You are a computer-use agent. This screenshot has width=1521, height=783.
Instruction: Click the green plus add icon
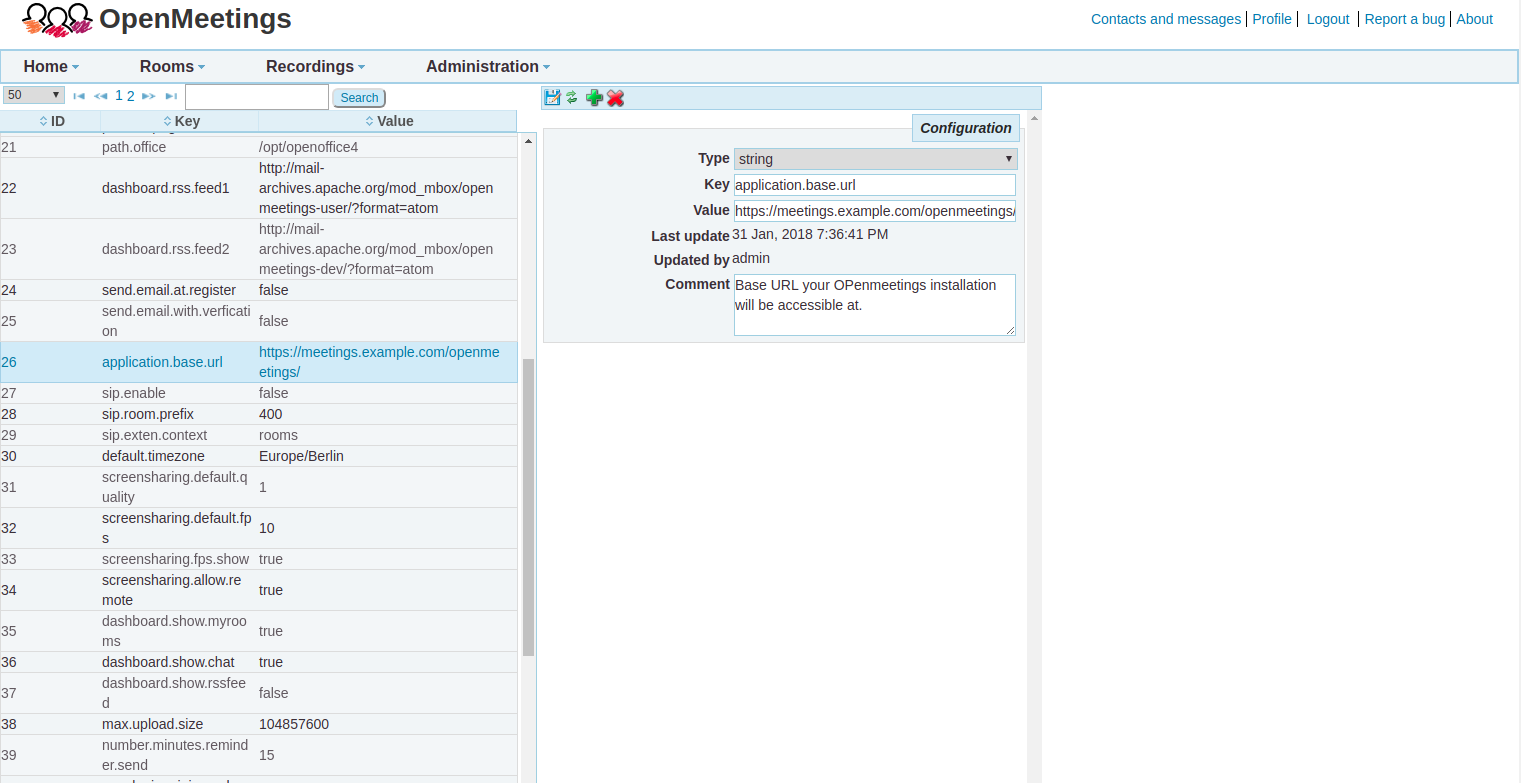click(594, 97)
